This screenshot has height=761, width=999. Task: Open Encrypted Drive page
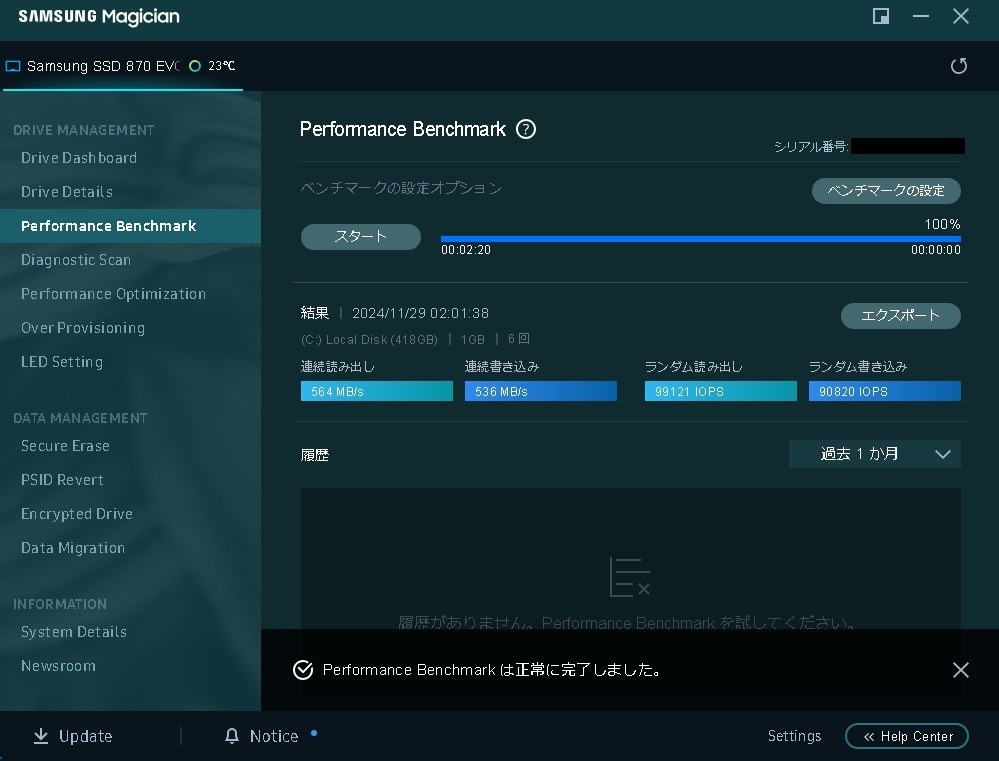pos(77,514)
